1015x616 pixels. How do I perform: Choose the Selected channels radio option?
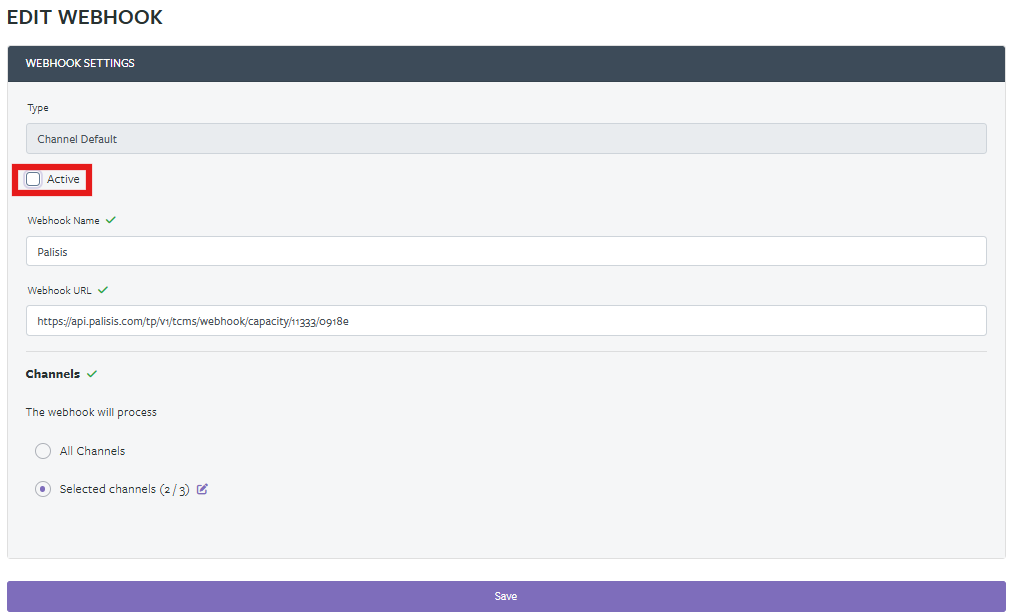tap(43, 489)
